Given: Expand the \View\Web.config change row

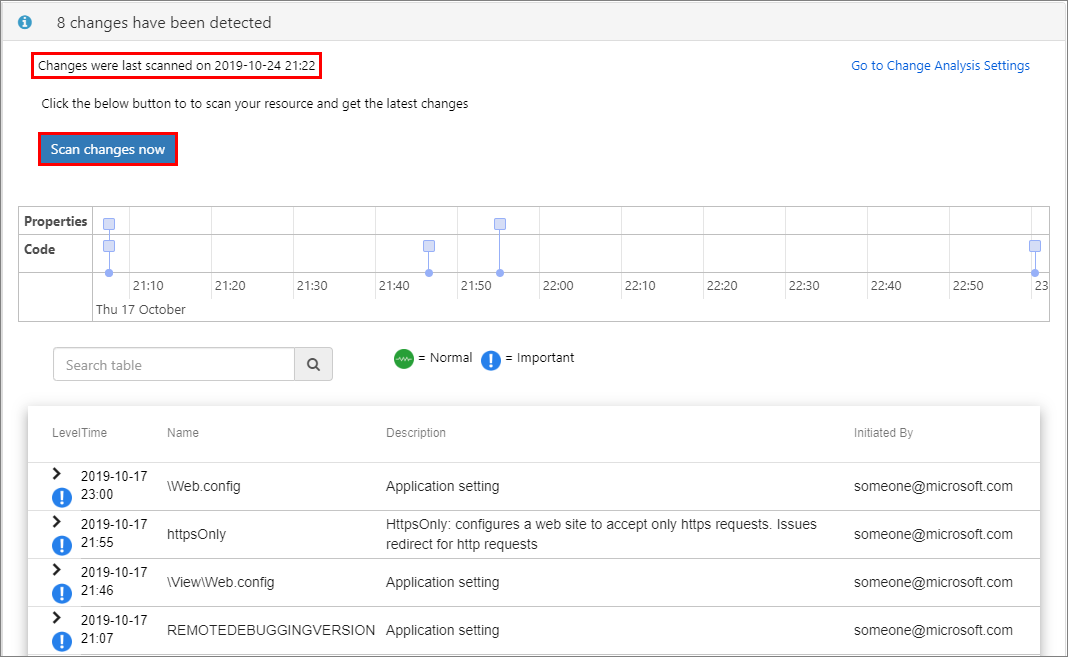Looking at the screenshot, I should point(57,570).
